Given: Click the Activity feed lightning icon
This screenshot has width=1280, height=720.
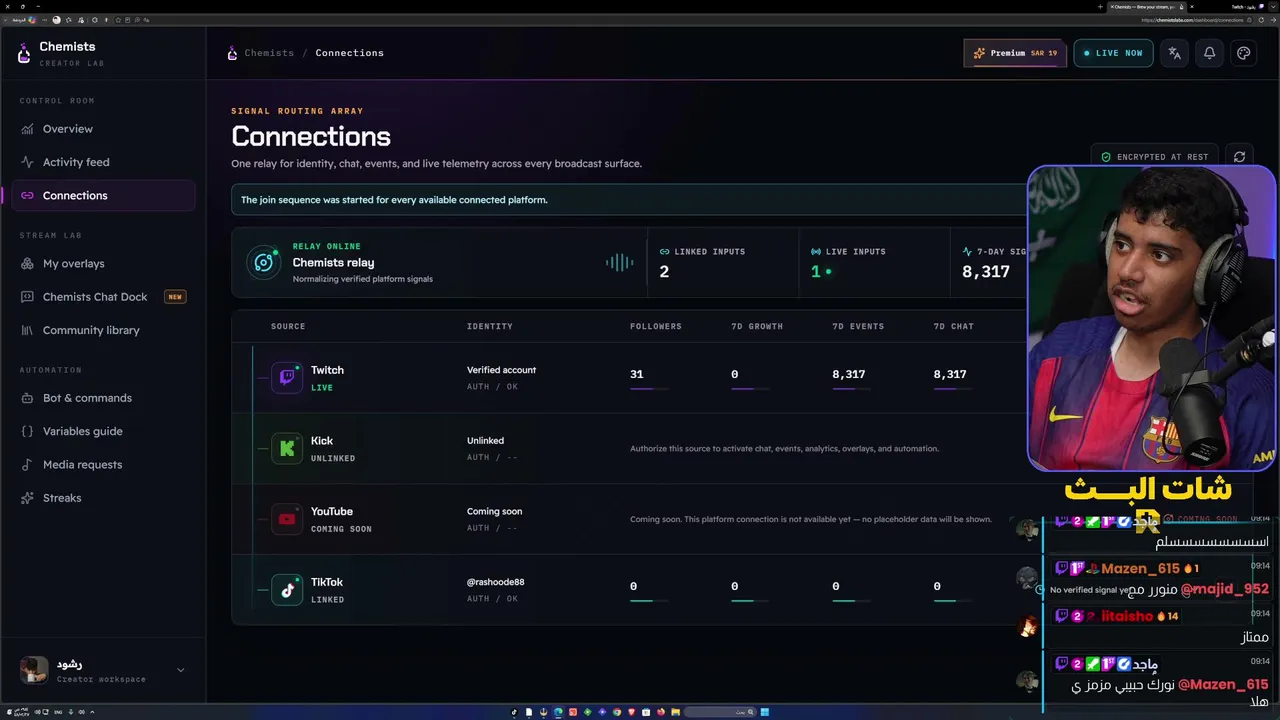Looking at the screenshot, I should coord(27,162).
